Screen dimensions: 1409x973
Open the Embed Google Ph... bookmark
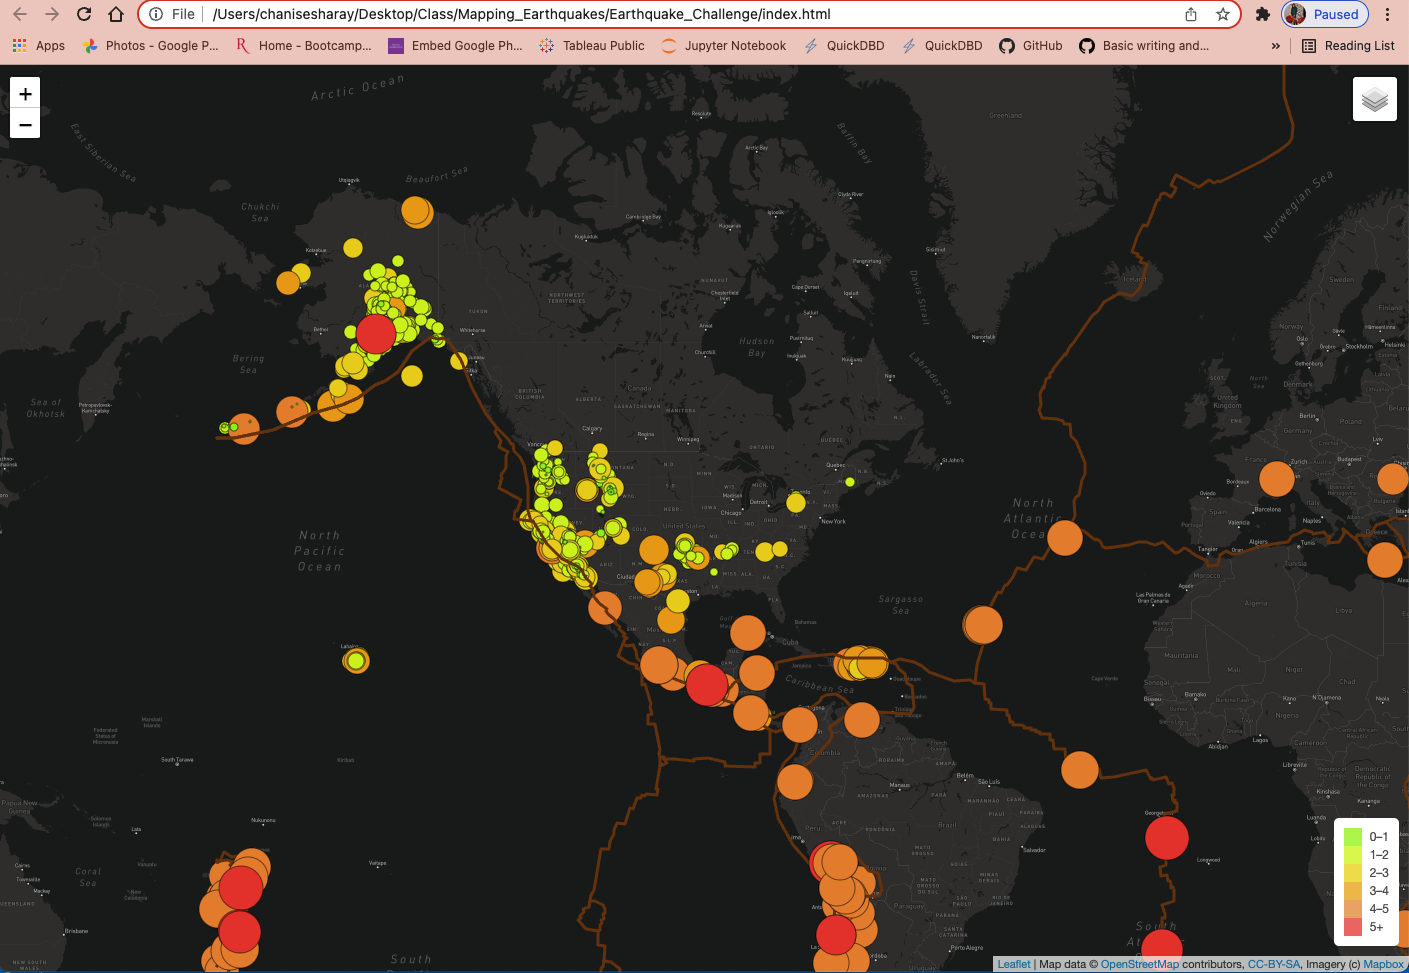pos(455,45)
